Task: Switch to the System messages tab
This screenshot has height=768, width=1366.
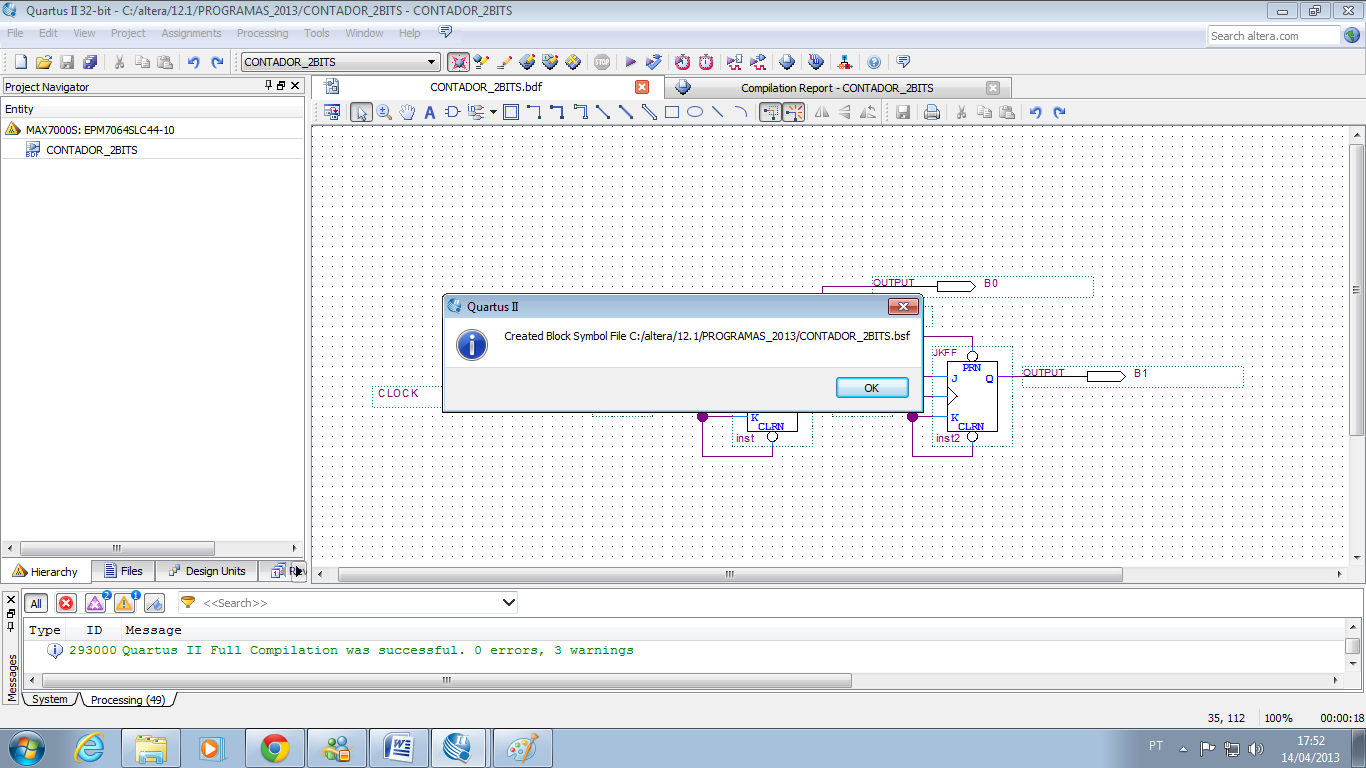Action: pos(50,699)
